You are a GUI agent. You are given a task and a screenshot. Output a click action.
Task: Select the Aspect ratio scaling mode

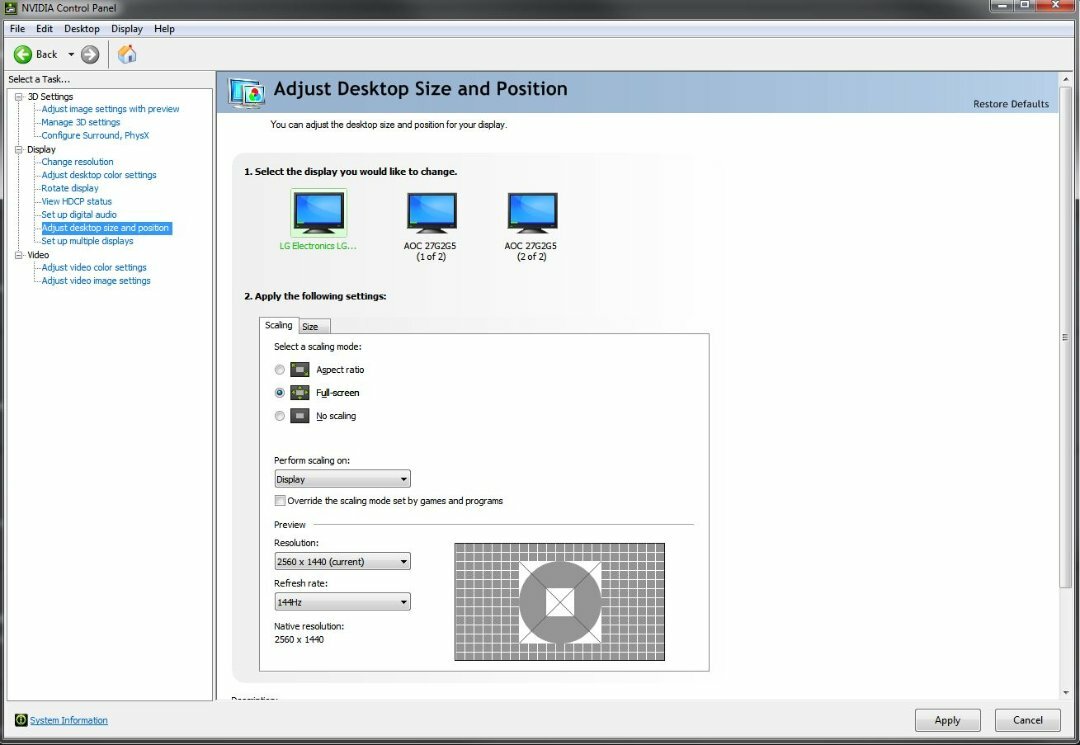(x=280, y=369)
